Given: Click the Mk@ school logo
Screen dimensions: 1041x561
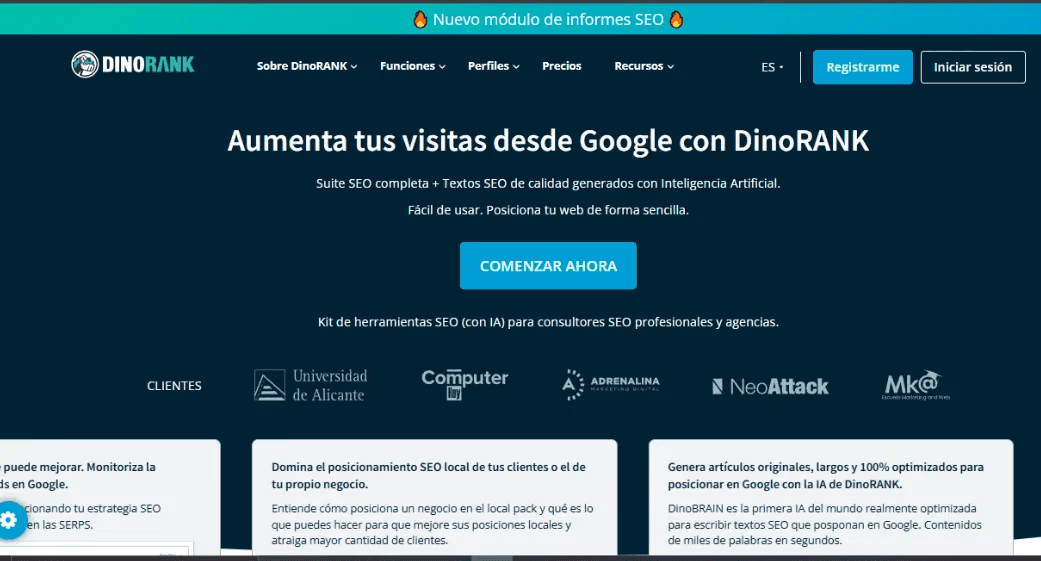Looking at the screenshot, I should click(916, 385).
